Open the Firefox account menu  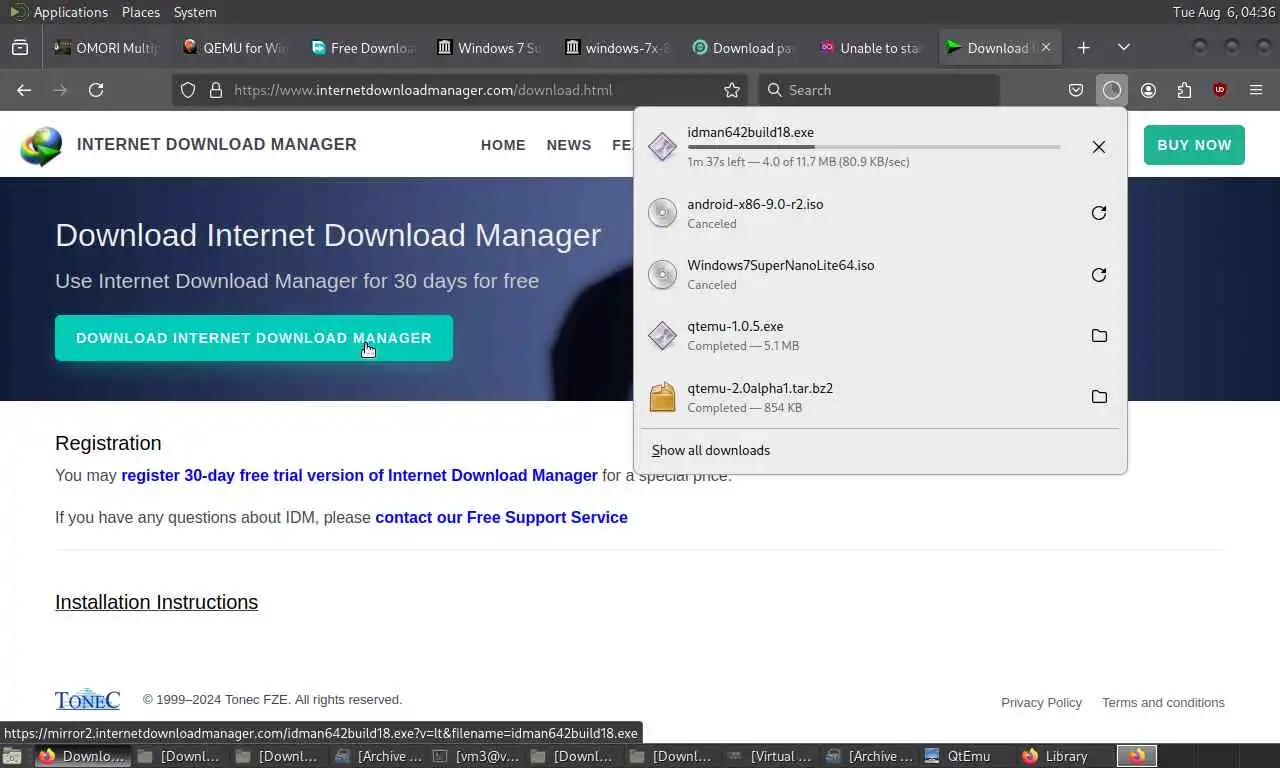point(1148,90)
